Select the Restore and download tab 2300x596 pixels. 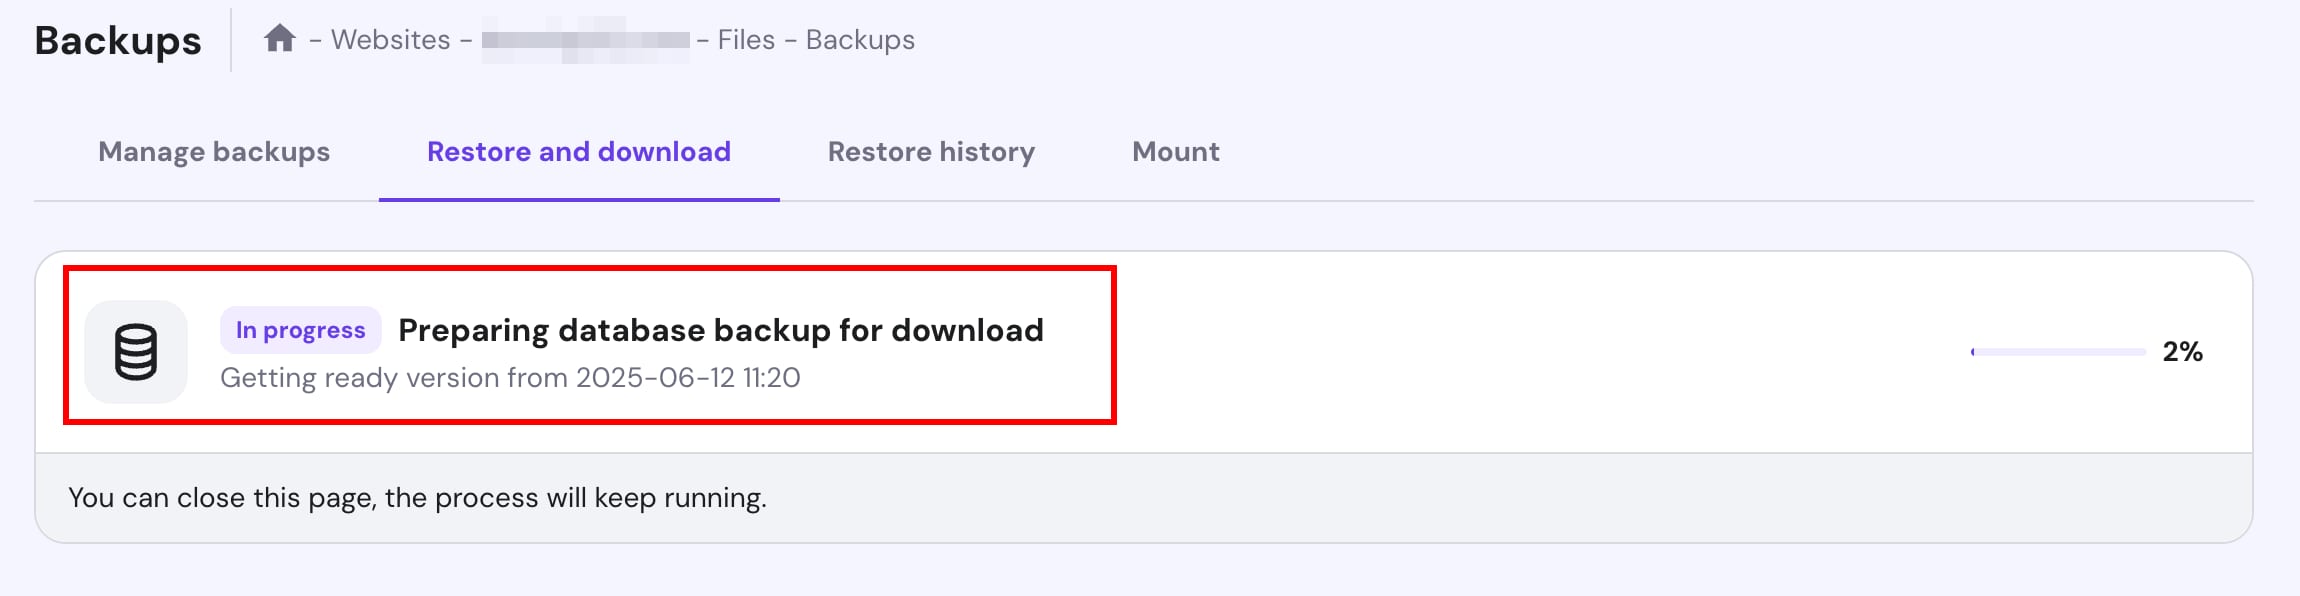pos(579,152)
